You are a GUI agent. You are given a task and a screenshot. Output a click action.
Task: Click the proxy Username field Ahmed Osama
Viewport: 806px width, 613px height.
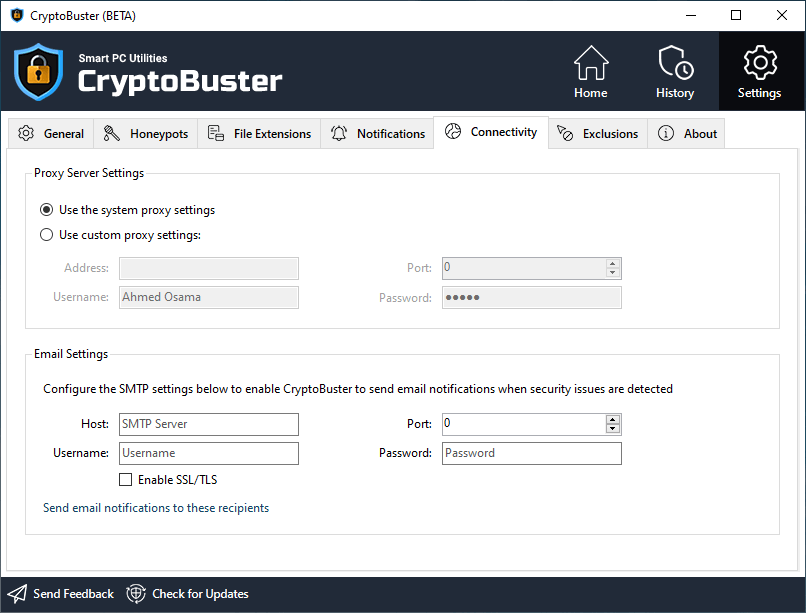pyautogui.click(x=209, y=298)
